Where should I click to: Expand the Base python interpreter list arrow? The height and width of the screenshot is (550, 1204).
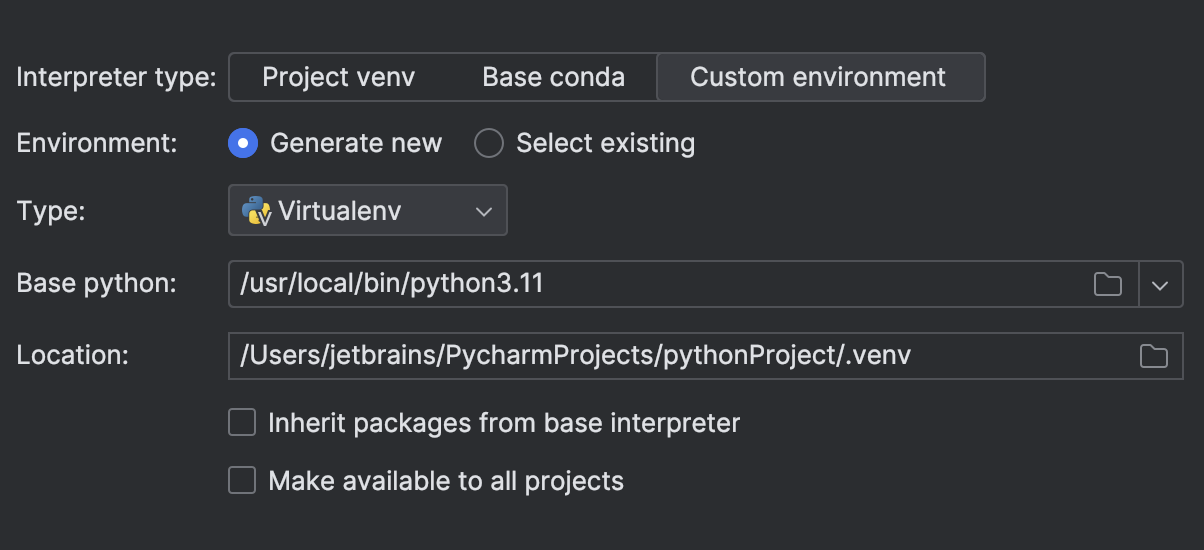(x=1160, y=284)
